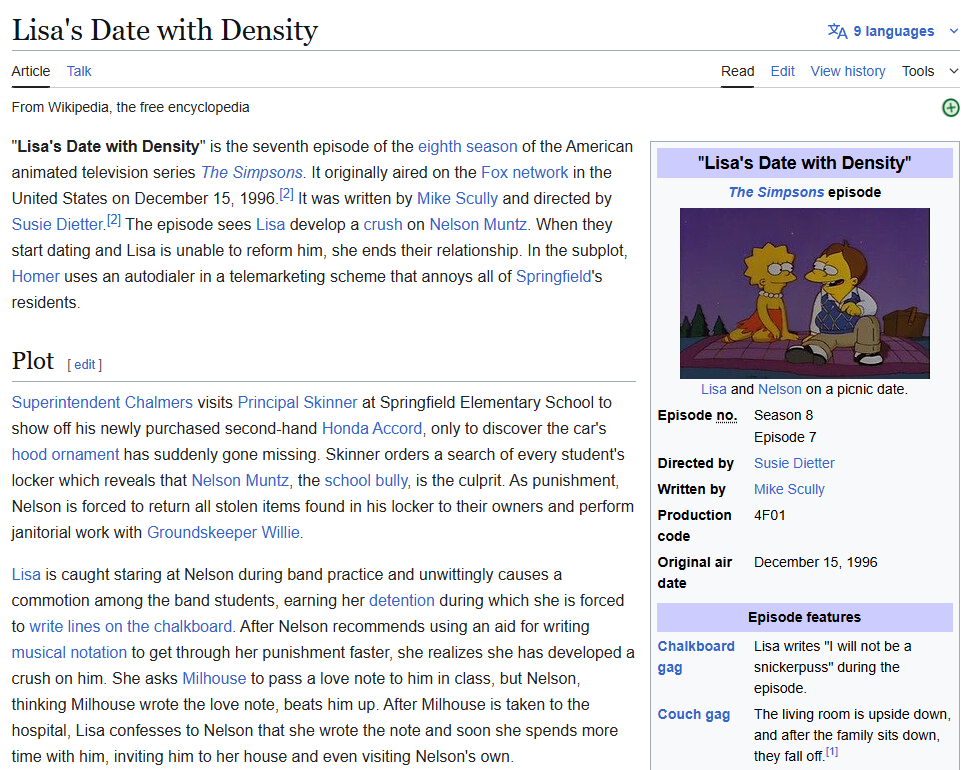Select the Read tab
Viewport: 966px width, 770px height.
pos(737,71)
